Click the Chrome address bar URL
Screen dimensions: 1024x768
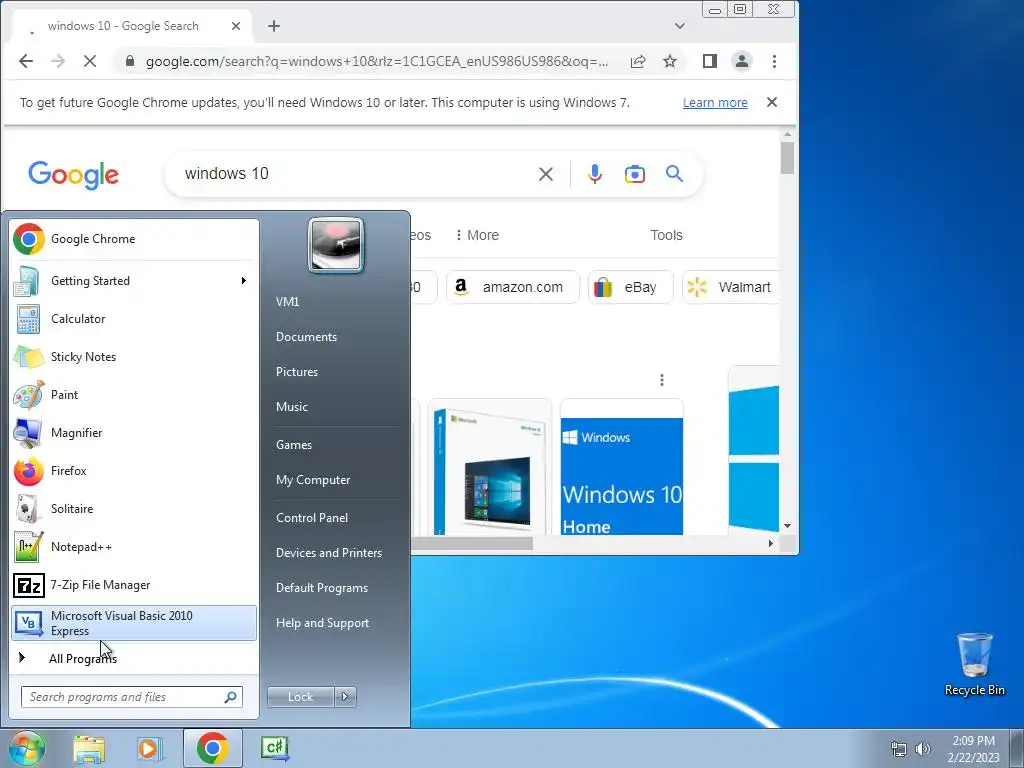click(377, 61)
